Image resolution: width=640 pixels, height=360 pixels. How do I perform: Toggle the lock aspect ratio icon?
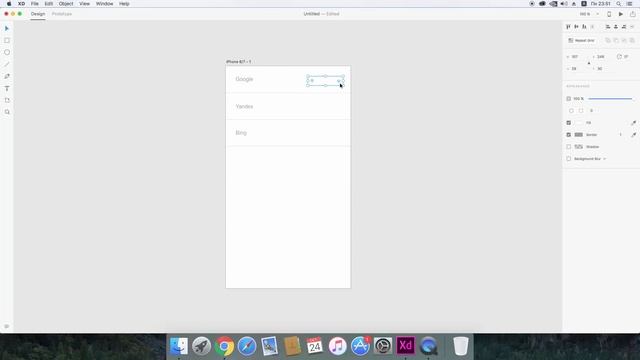pyautogui.click(x=589, y=63)
